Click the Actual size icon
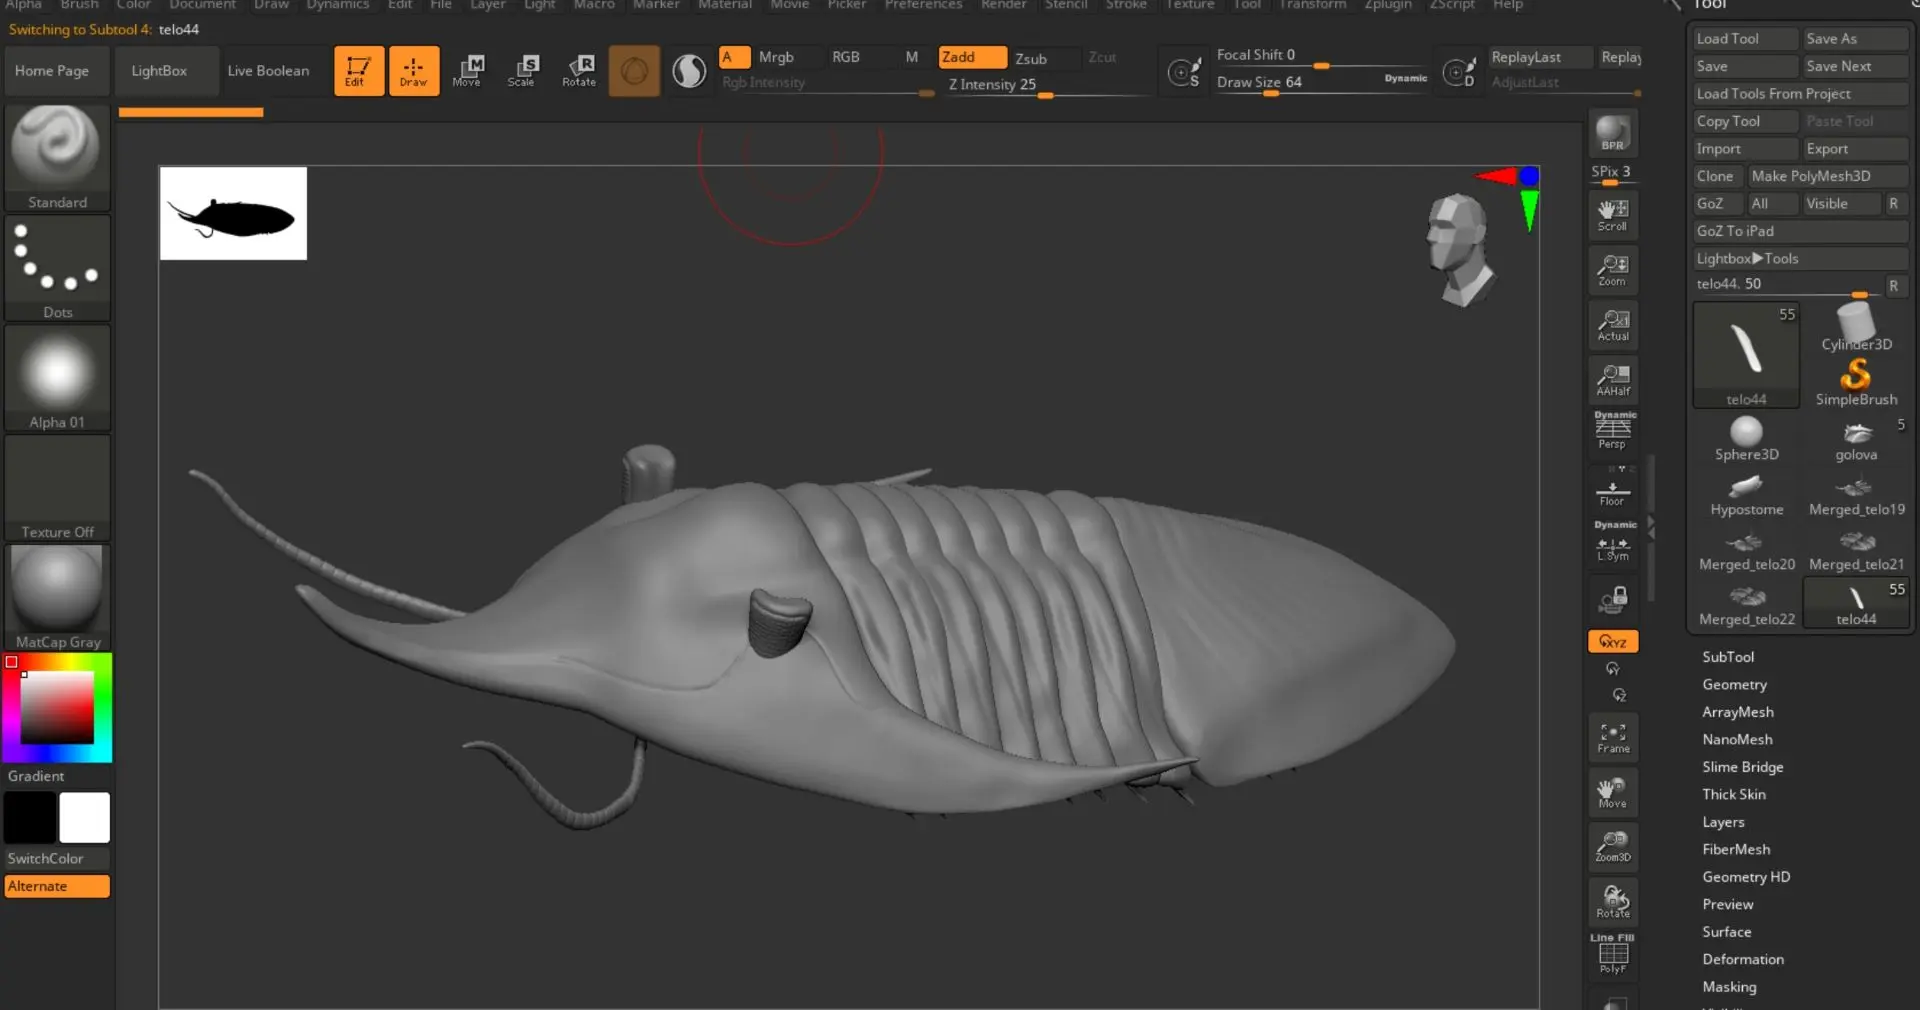This screenshot has width=1920, height=1010. click(x=1612, y=325)
